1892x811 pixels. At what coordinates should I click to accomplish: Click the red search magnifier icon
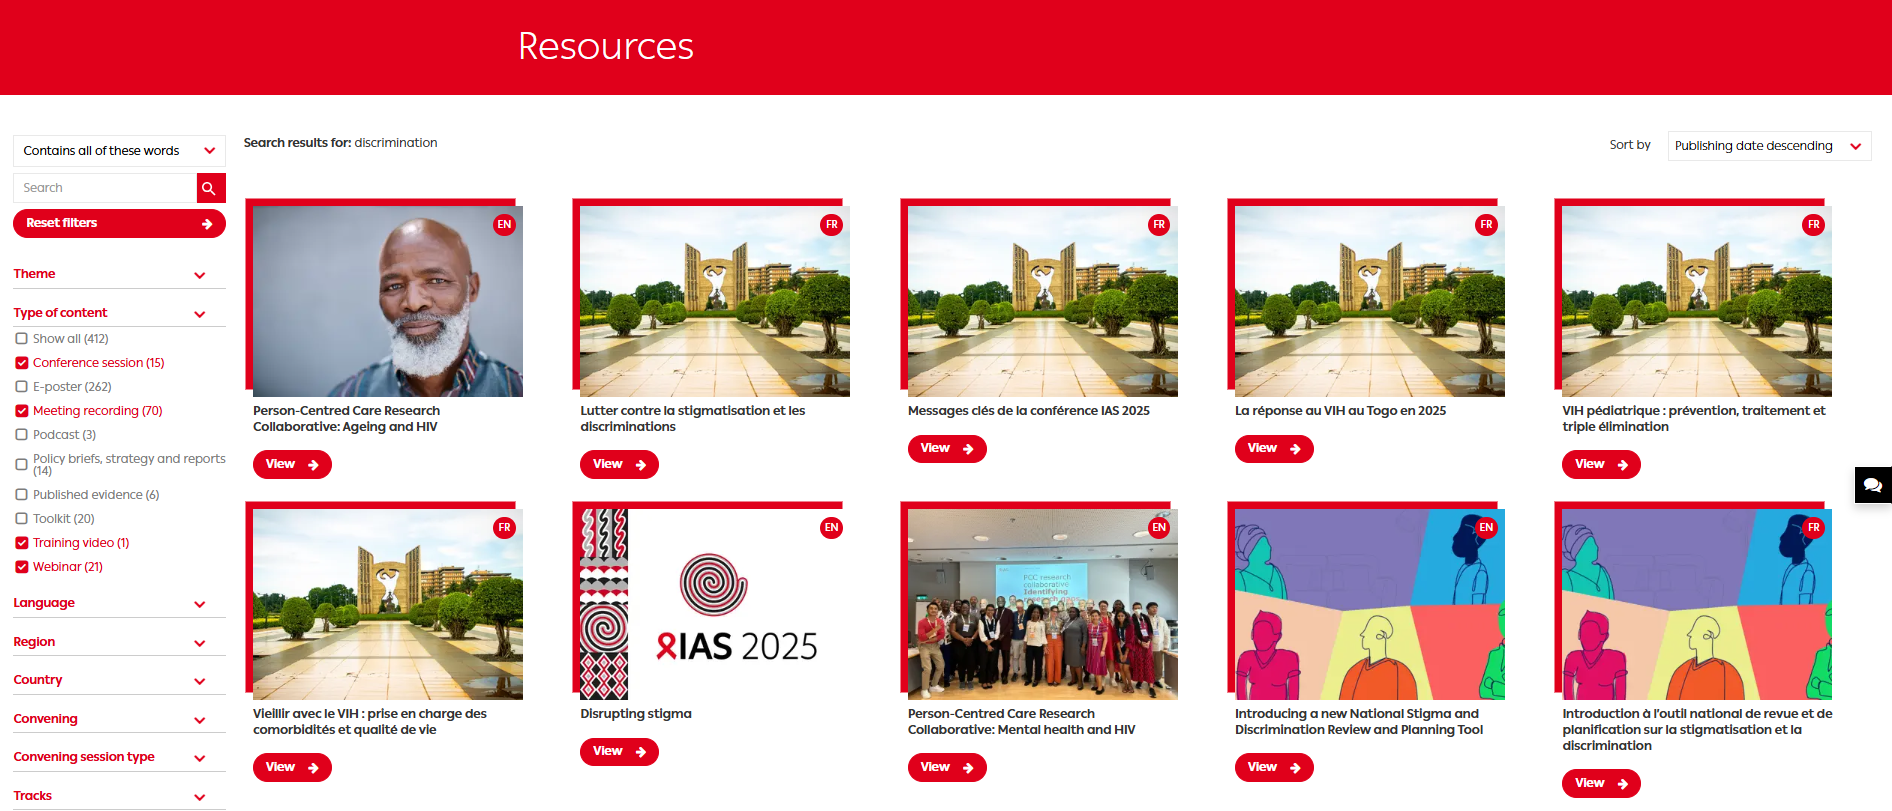209,188
